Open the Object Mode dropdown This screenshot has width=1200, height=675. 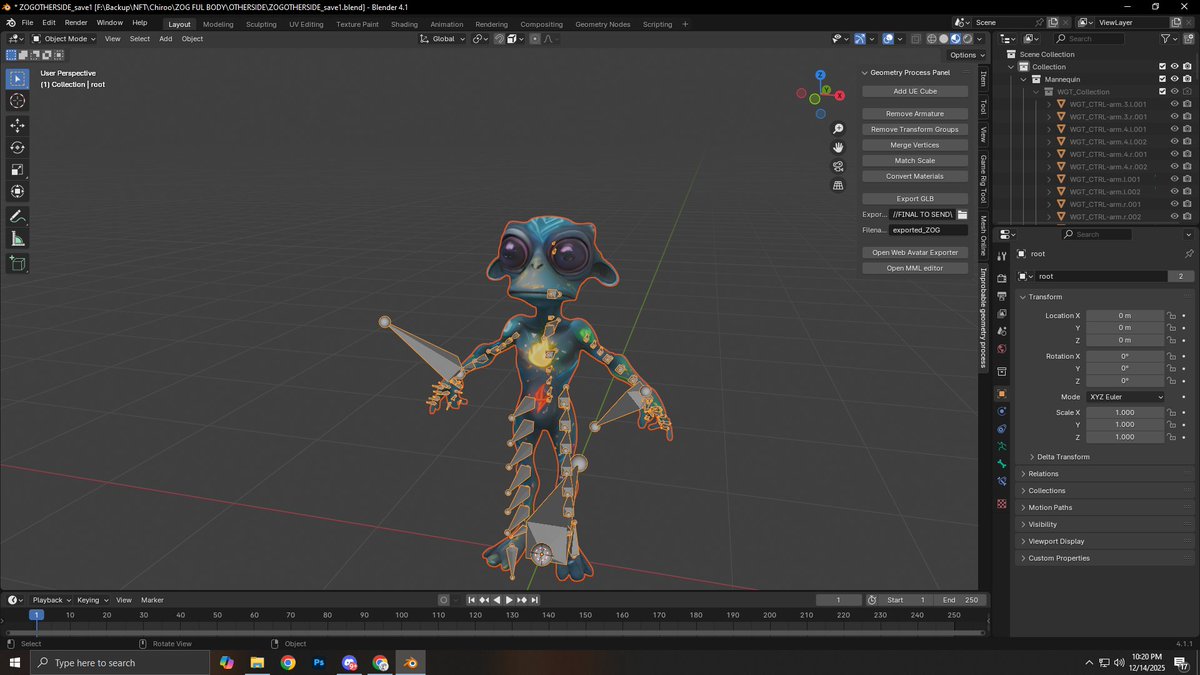coord(64,39)
